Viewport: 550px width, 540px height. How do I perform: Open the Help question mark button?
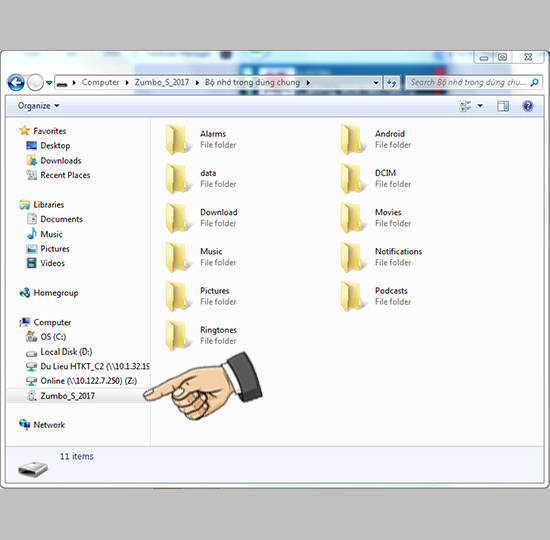tap(528, 106)
